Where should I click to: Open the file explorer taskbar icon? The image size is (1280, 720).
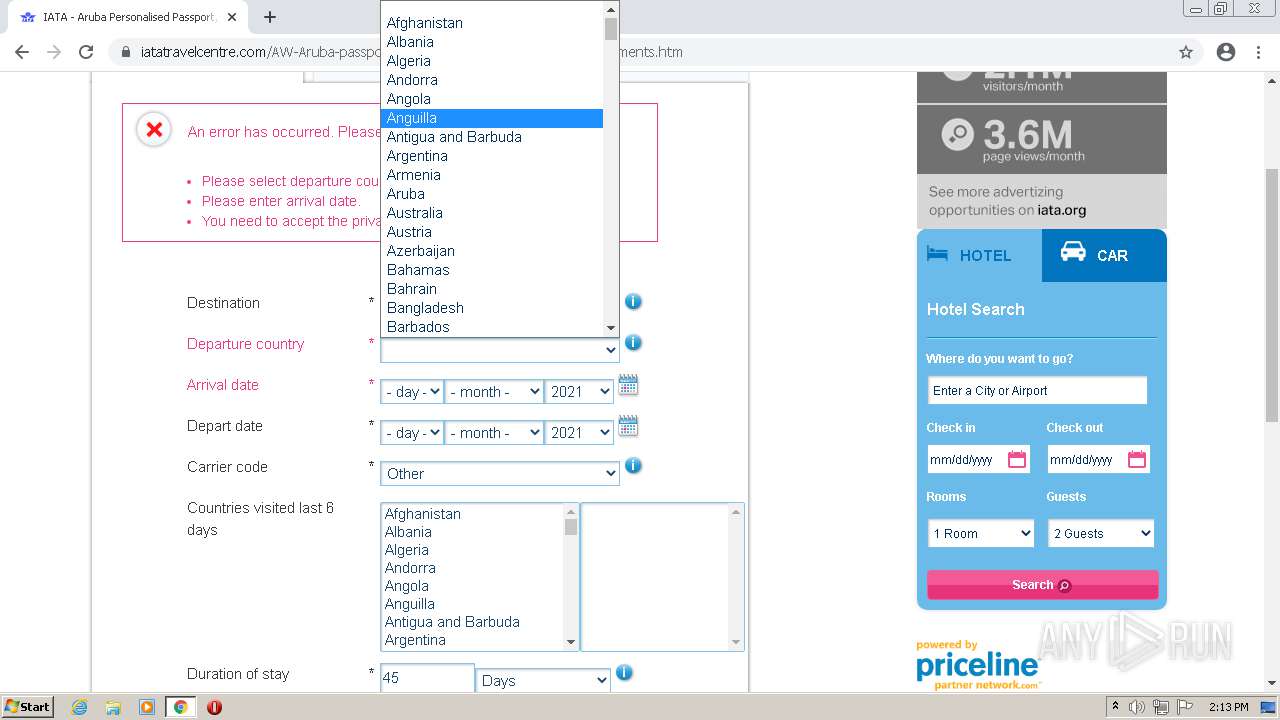tap(113, 707)
